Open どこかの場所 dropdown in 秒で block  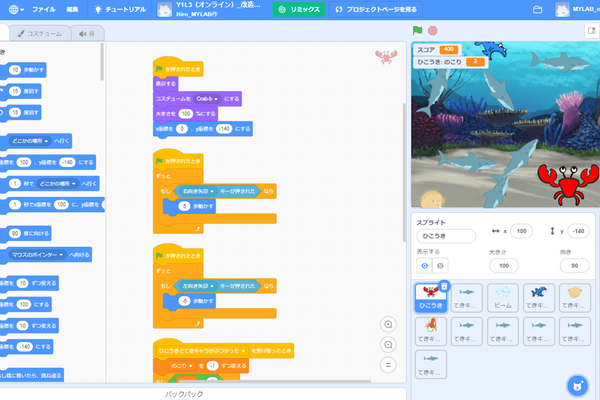point(57,184)
